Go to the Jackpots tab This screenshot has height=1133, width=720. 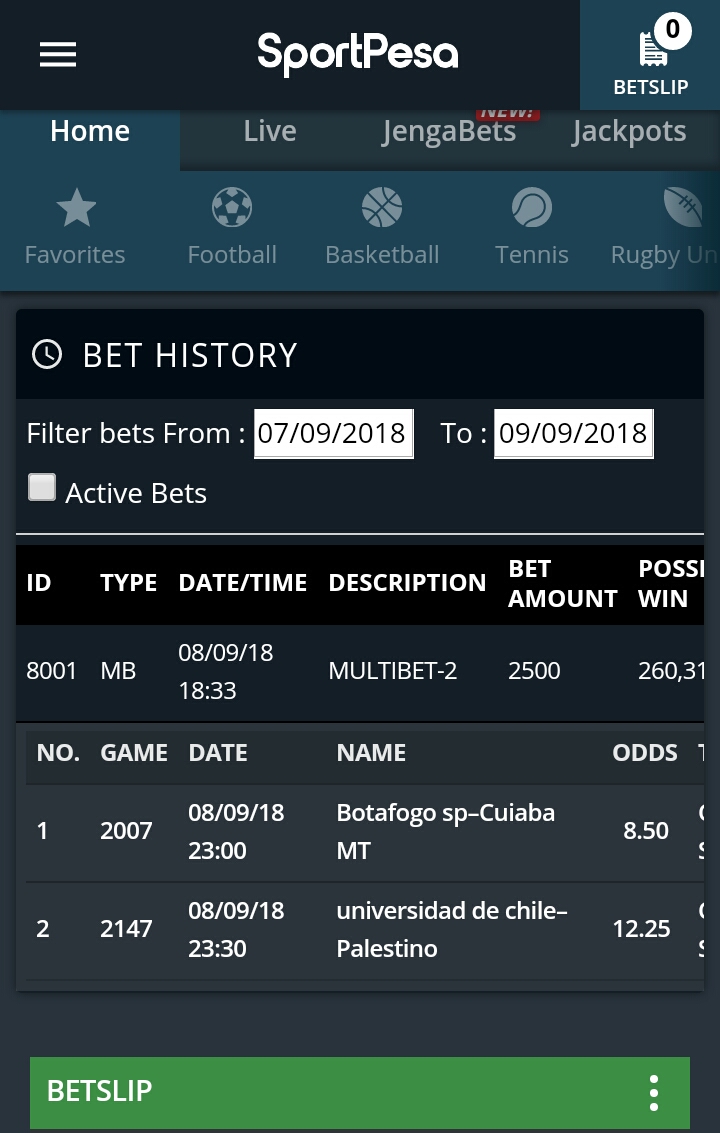[x=629, y=132]
